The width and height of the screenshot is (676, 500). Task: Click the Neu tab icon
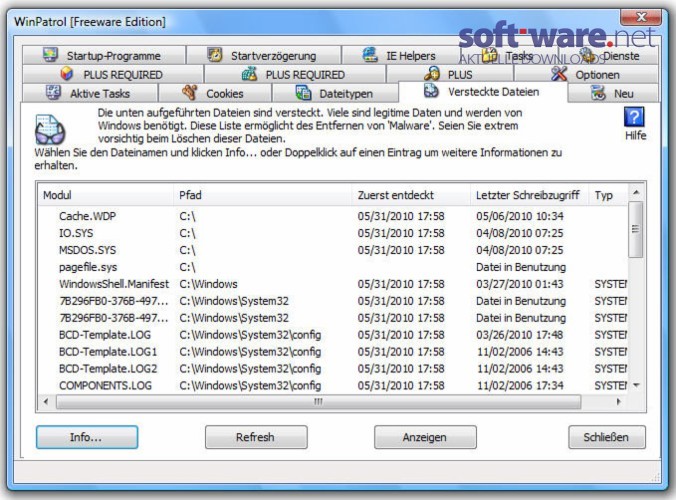(598, 93)
